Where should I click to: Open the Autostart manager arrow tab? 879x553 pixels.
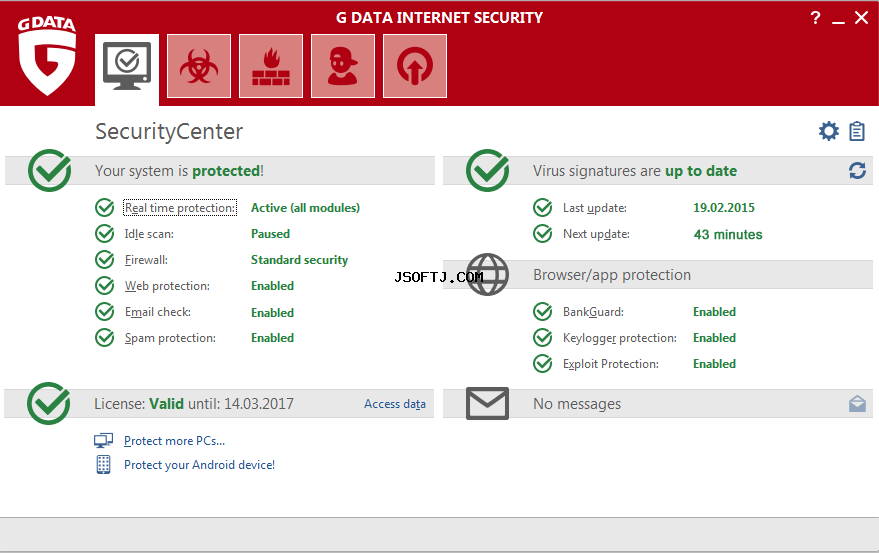pos(415,66)
